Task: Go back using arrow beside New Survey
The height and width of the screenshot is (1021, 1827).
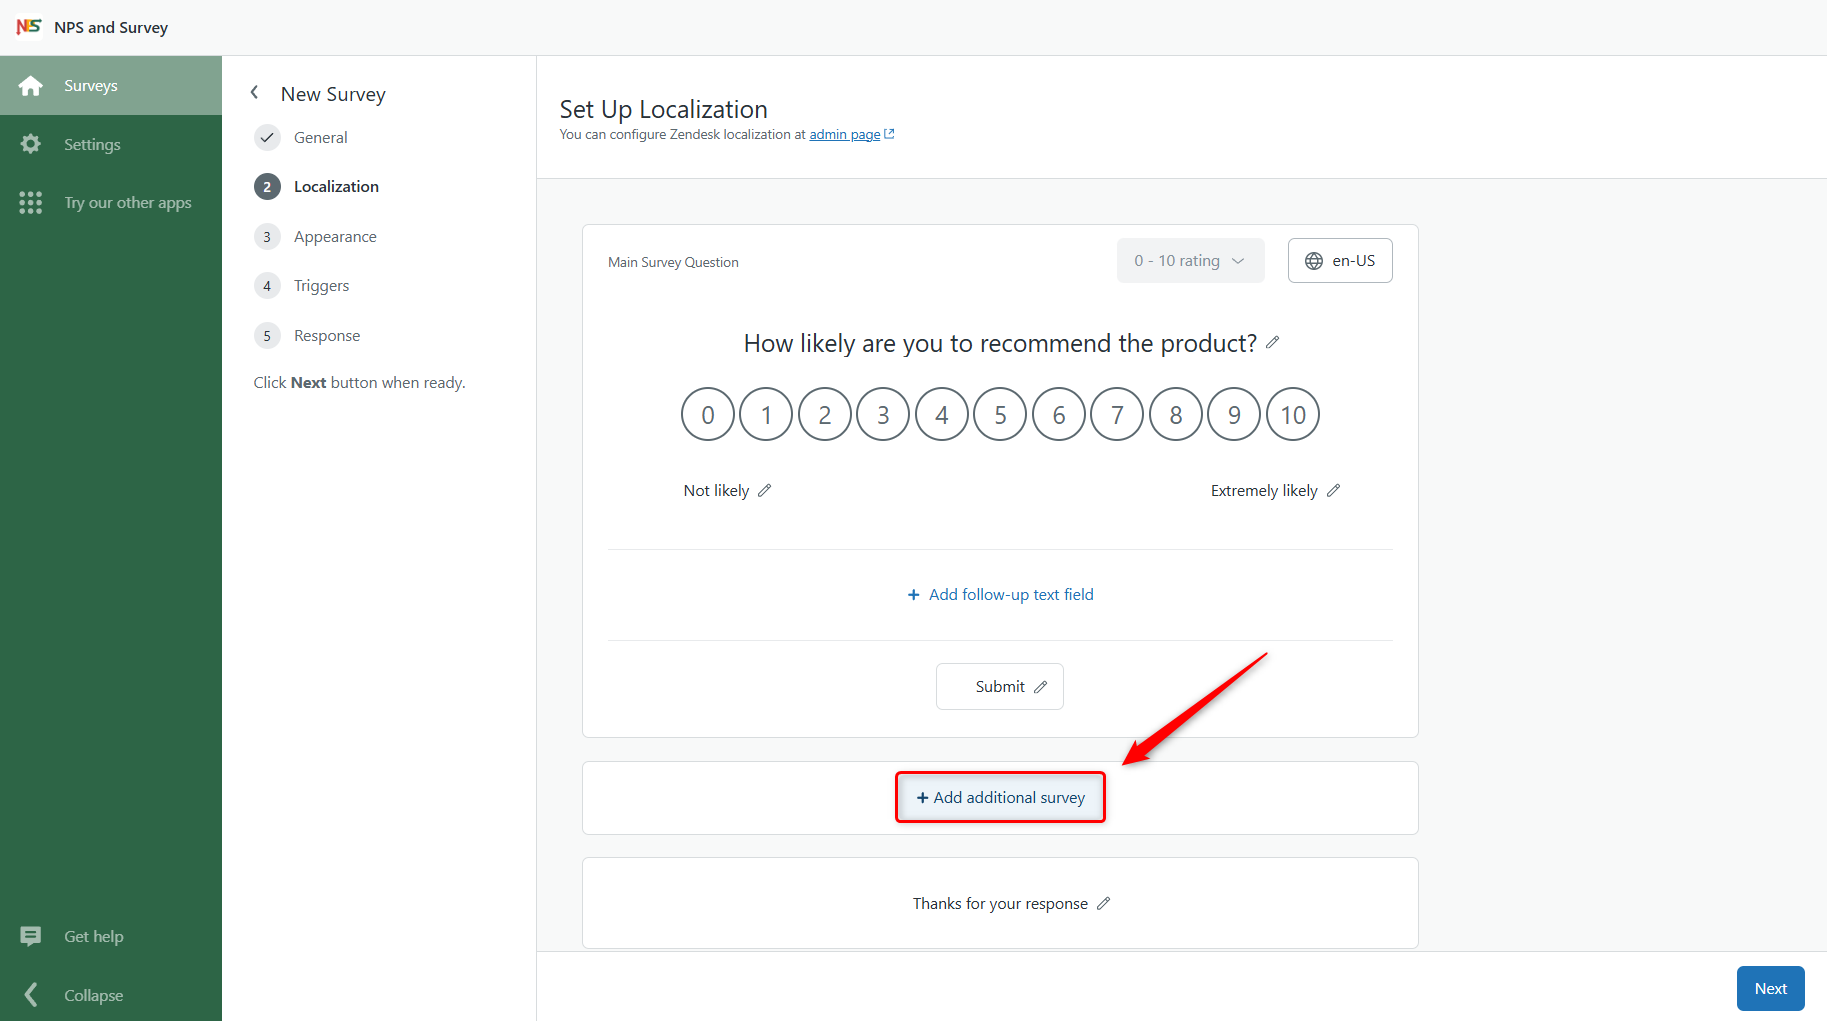Action: [x=255, y=92]
